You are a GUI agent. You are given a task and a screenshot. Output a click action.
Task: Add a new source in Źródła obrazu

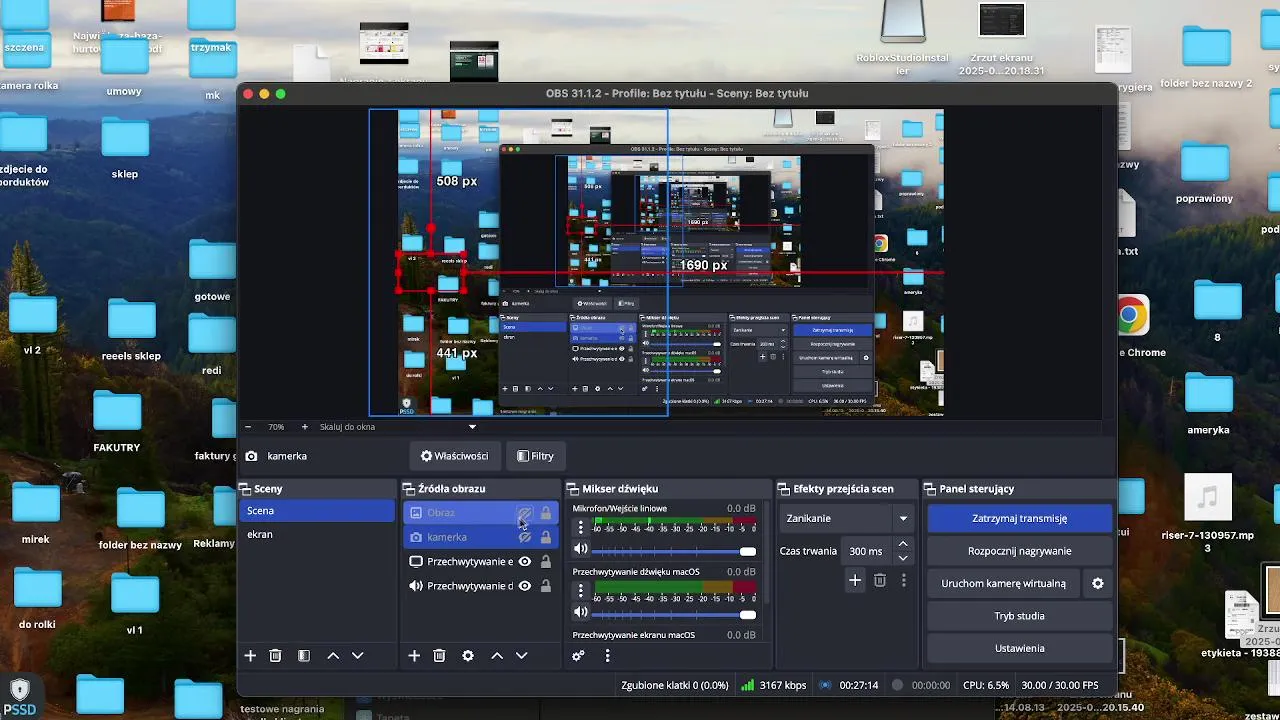[x=414, y=656]
